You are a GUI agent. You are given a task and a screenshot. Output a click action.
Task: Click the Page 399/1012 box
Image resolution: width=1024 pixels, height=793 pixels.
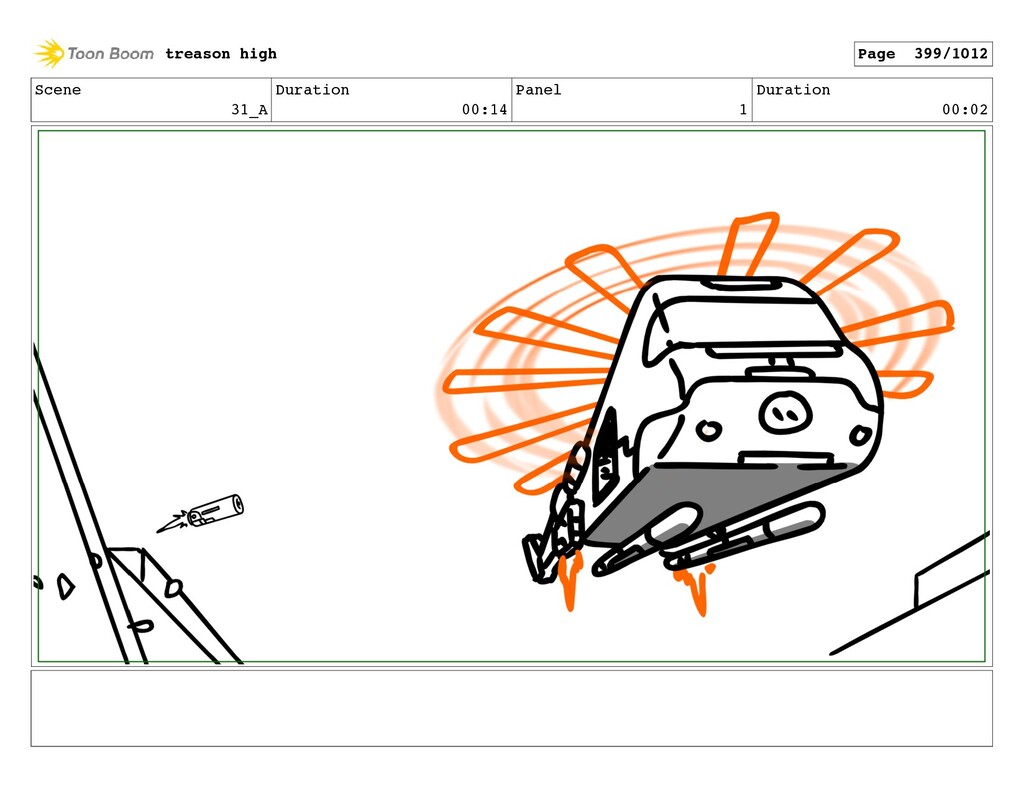[x=923, y=54]
